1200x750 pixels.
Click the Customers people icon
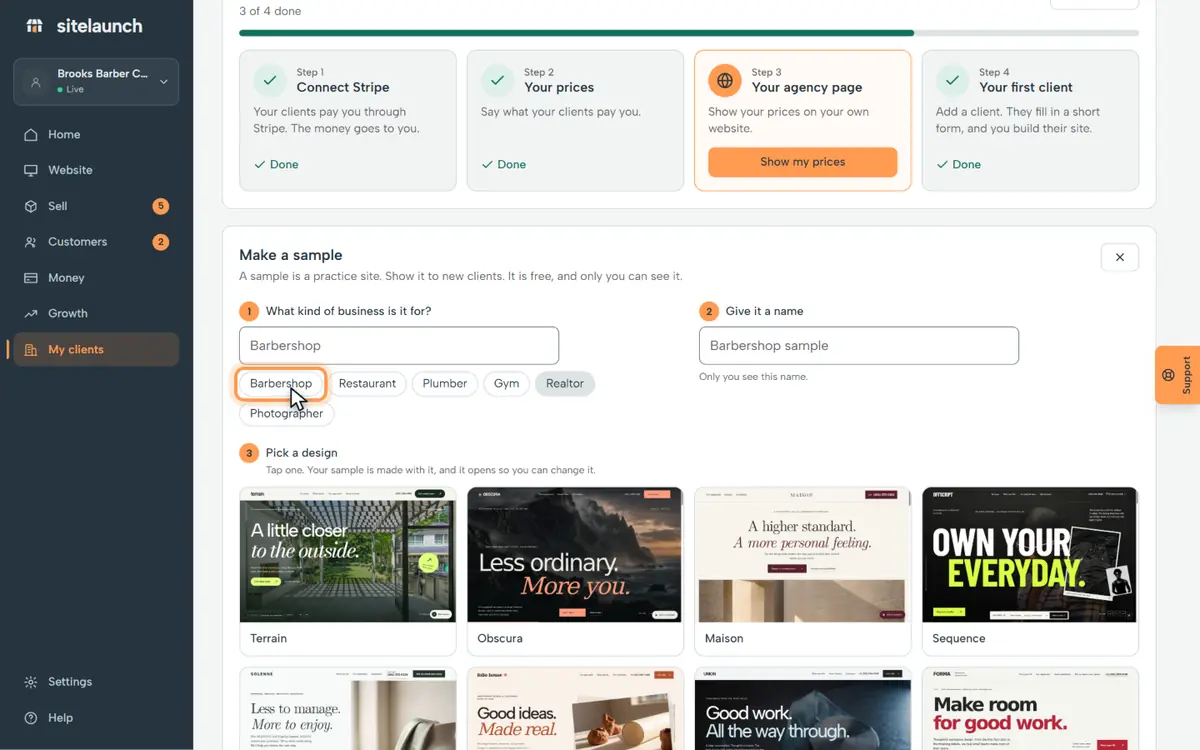pyautogui.click(x=31, y=242)
